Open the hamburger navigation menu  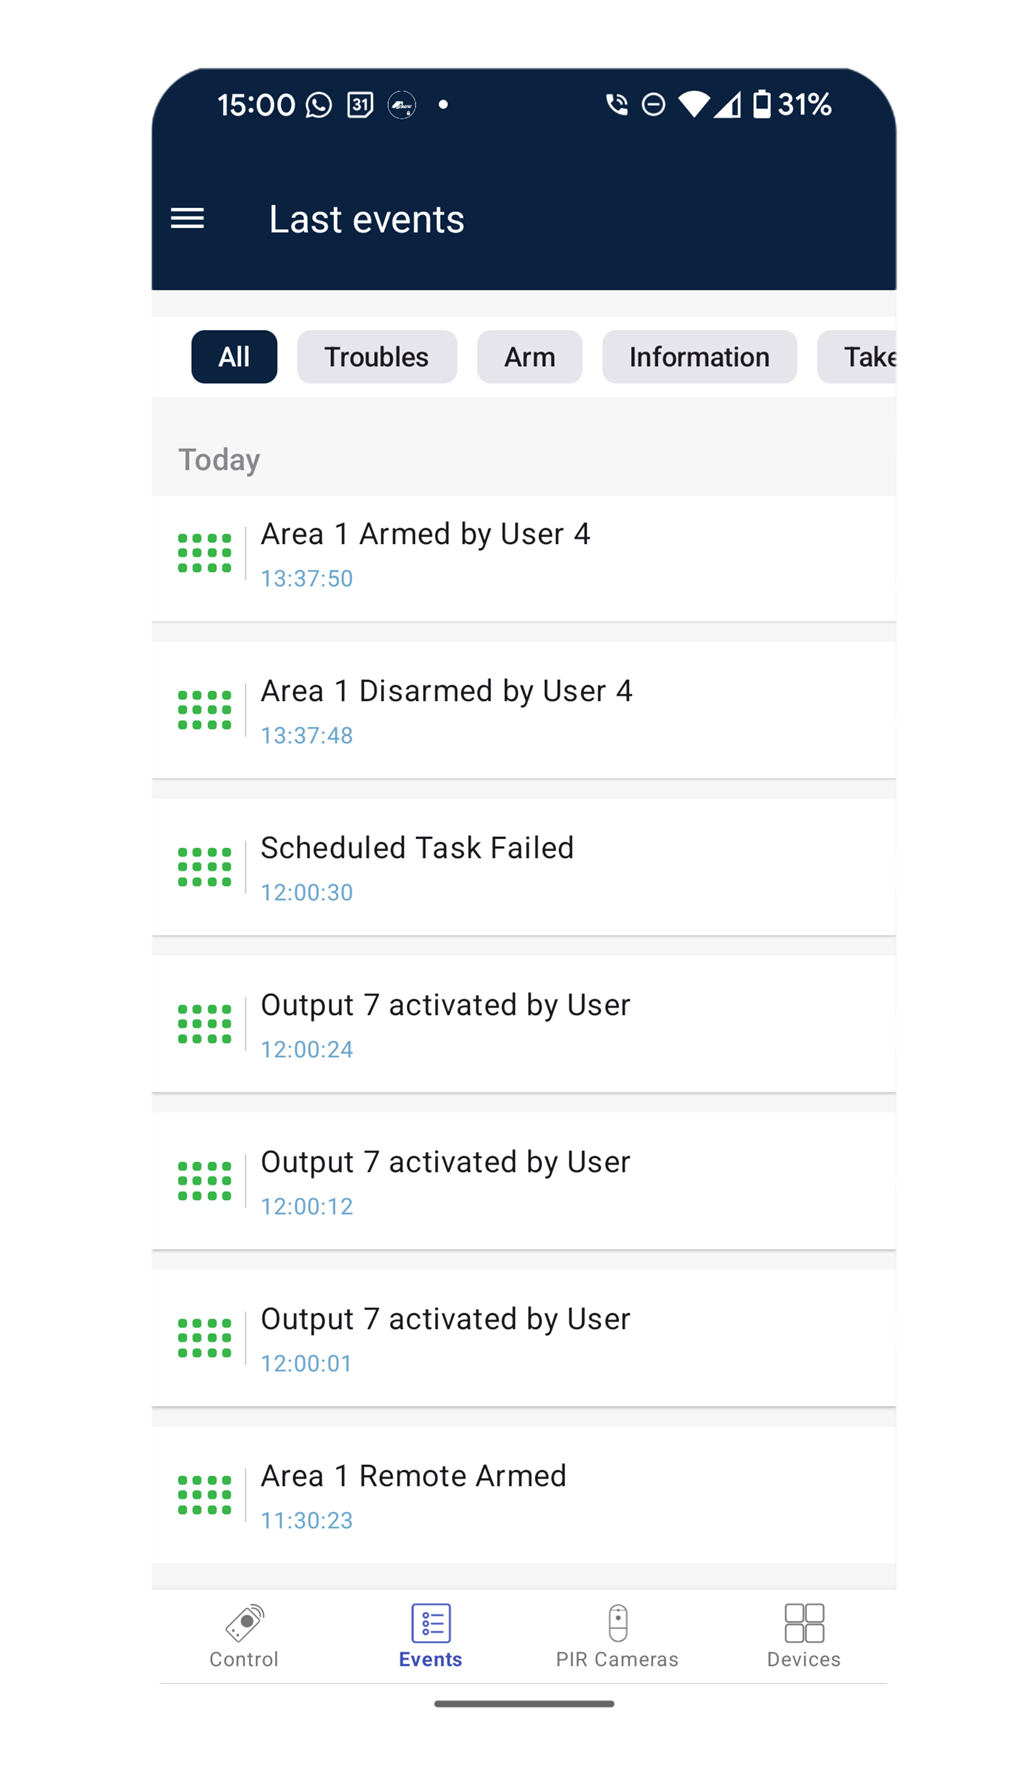(188, 218)
